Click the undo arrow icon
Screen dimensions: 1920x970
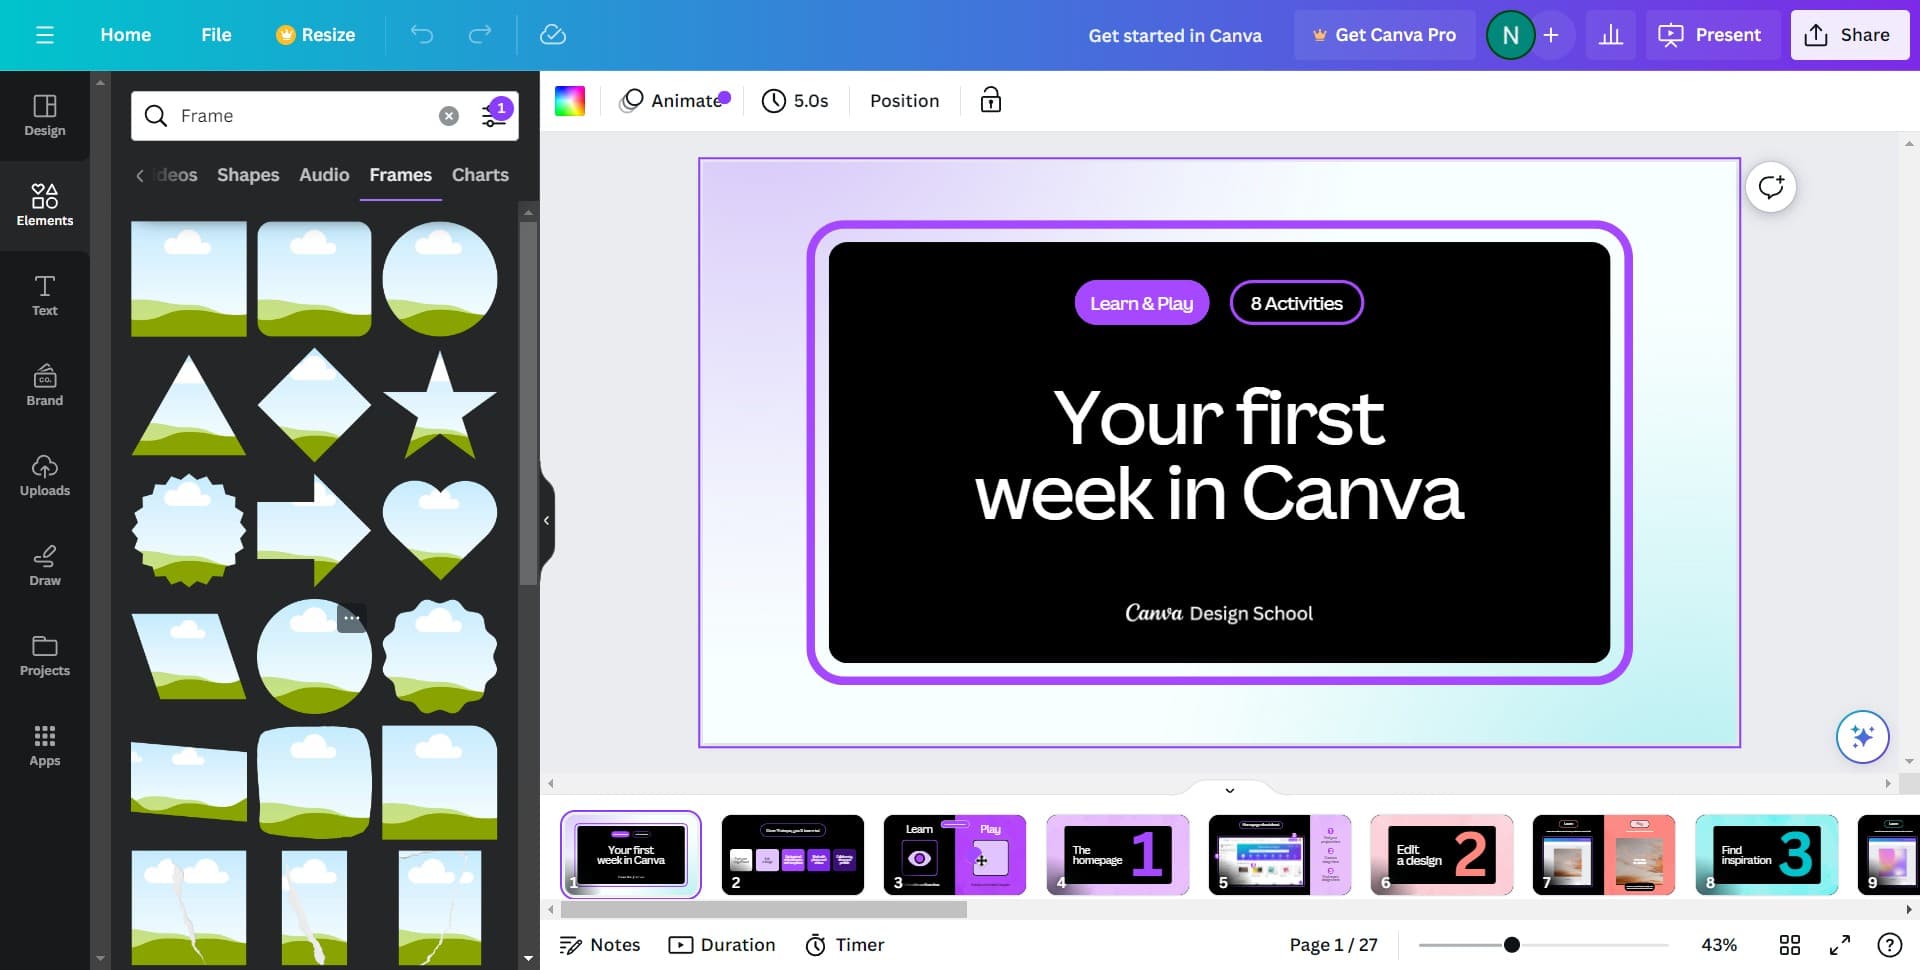coord(422,35)
